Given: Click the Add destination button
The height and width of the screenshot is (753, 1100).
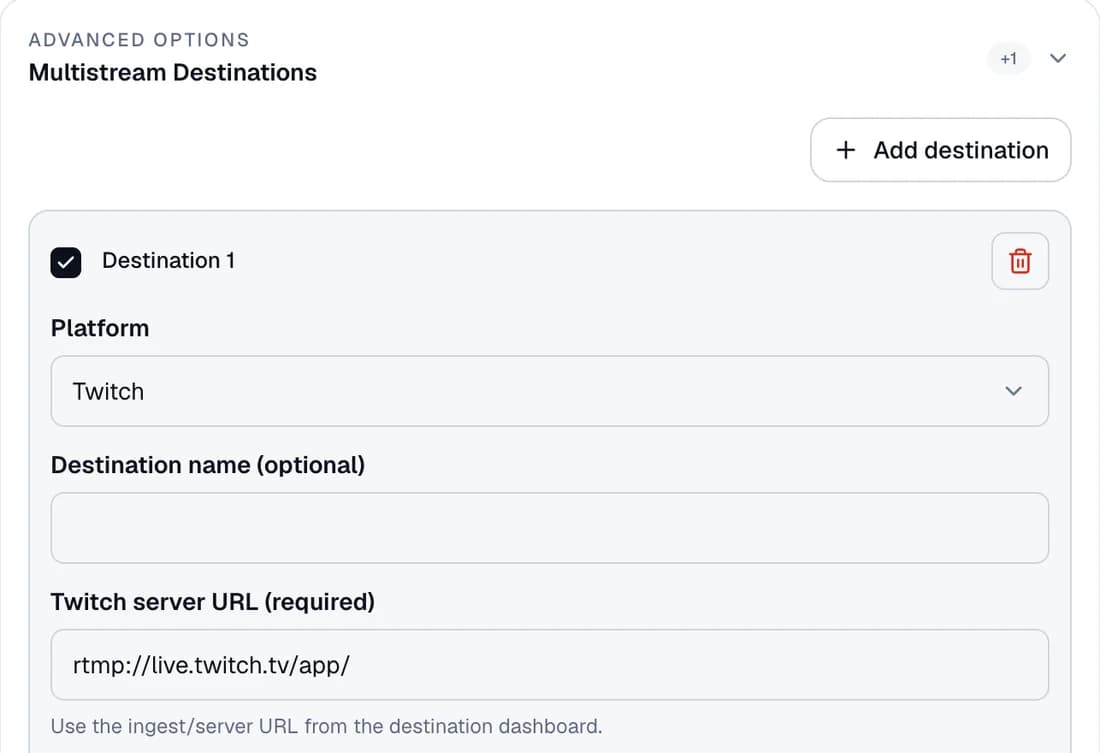Looking at the screenshot, I should [940, 149].
